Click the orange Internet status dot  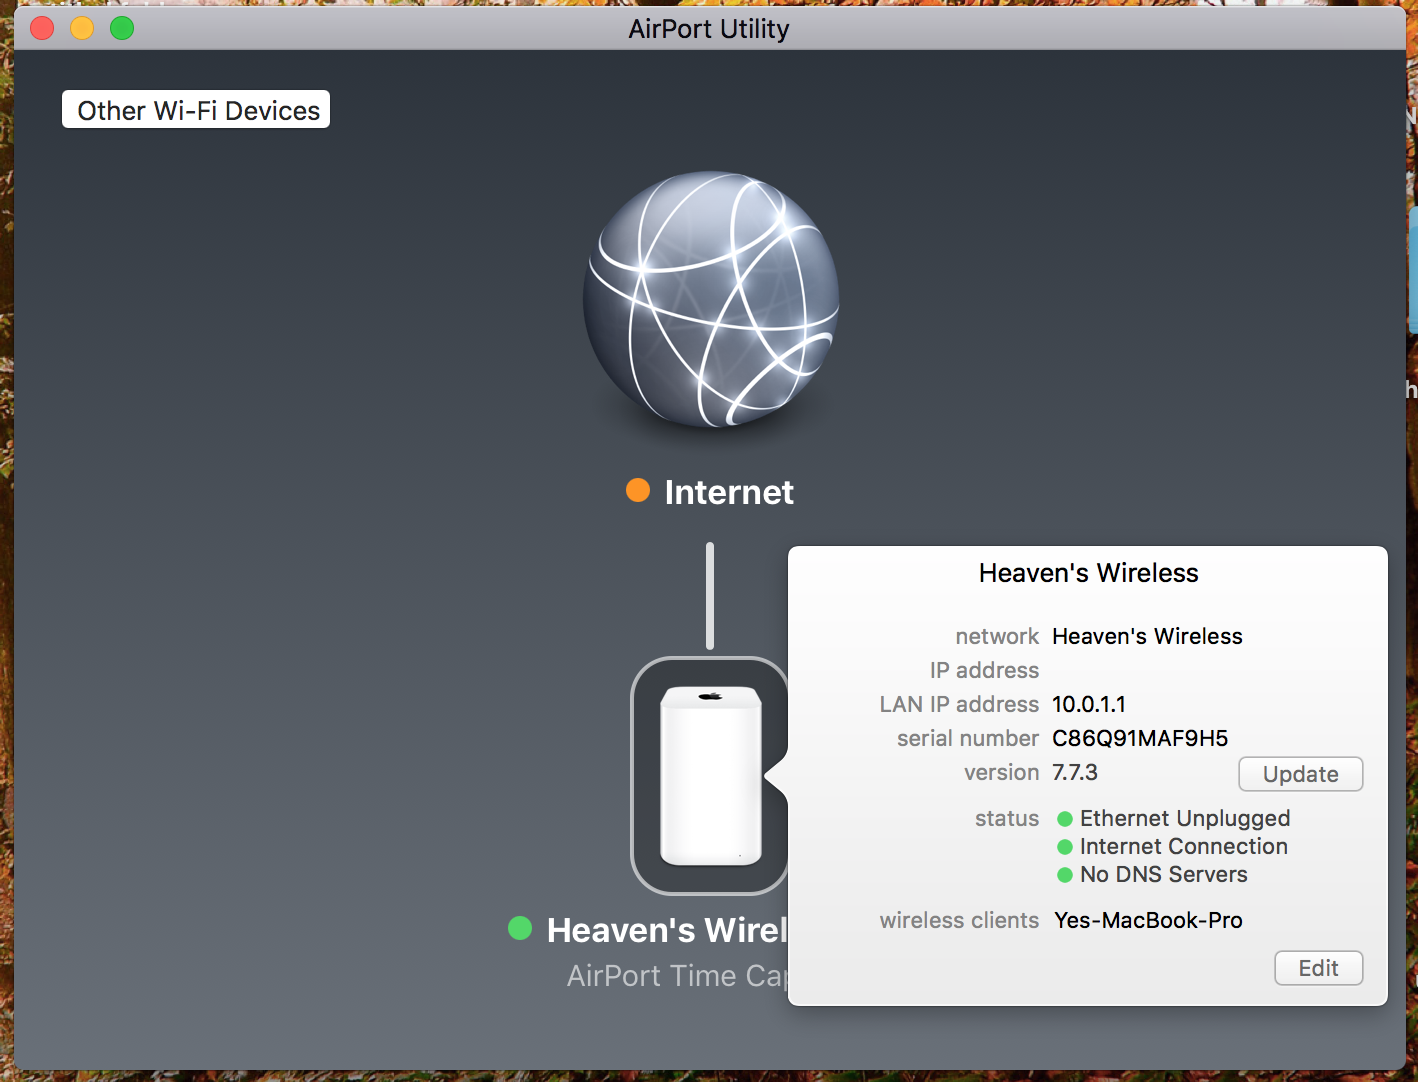(x=638, y=490)
